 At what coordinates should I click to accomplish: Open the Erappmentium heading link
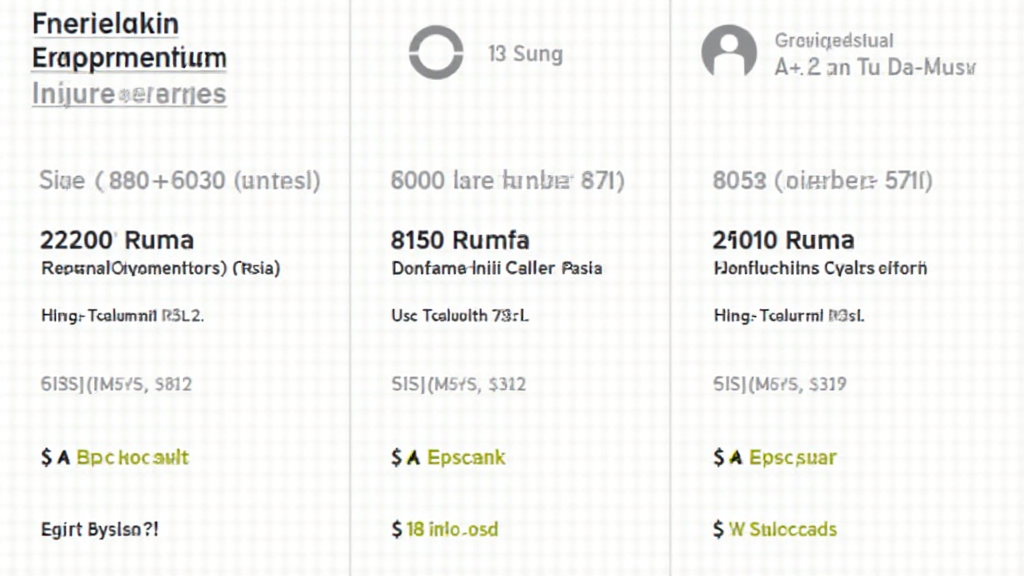coord(129,57)
